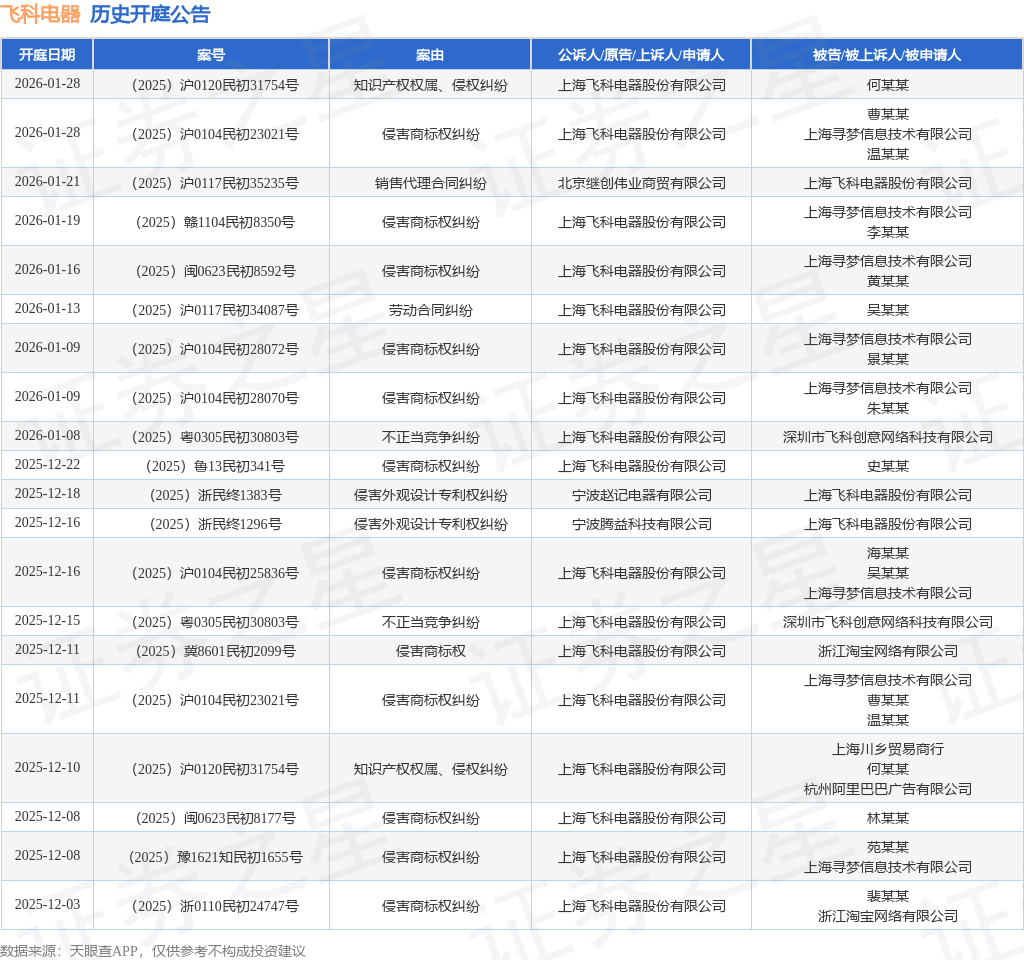1024x960 pixels.
Task: Click the 案号 column header
Action: click(211, 55)
